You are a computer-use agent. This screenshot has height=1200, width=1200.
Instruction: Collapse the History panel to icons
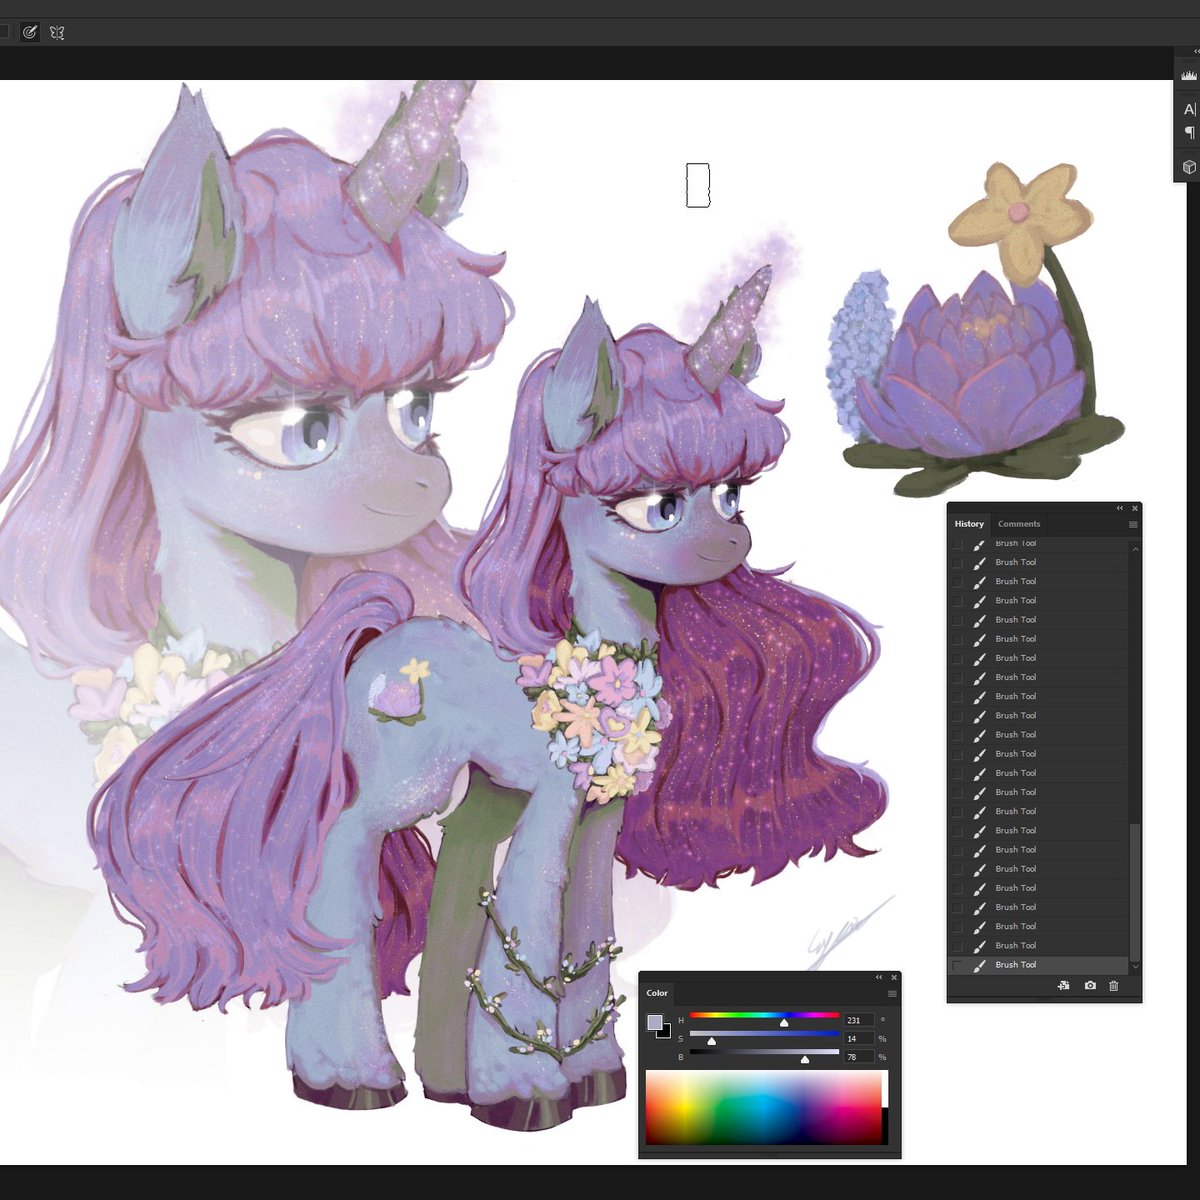tap(1120, 508)
